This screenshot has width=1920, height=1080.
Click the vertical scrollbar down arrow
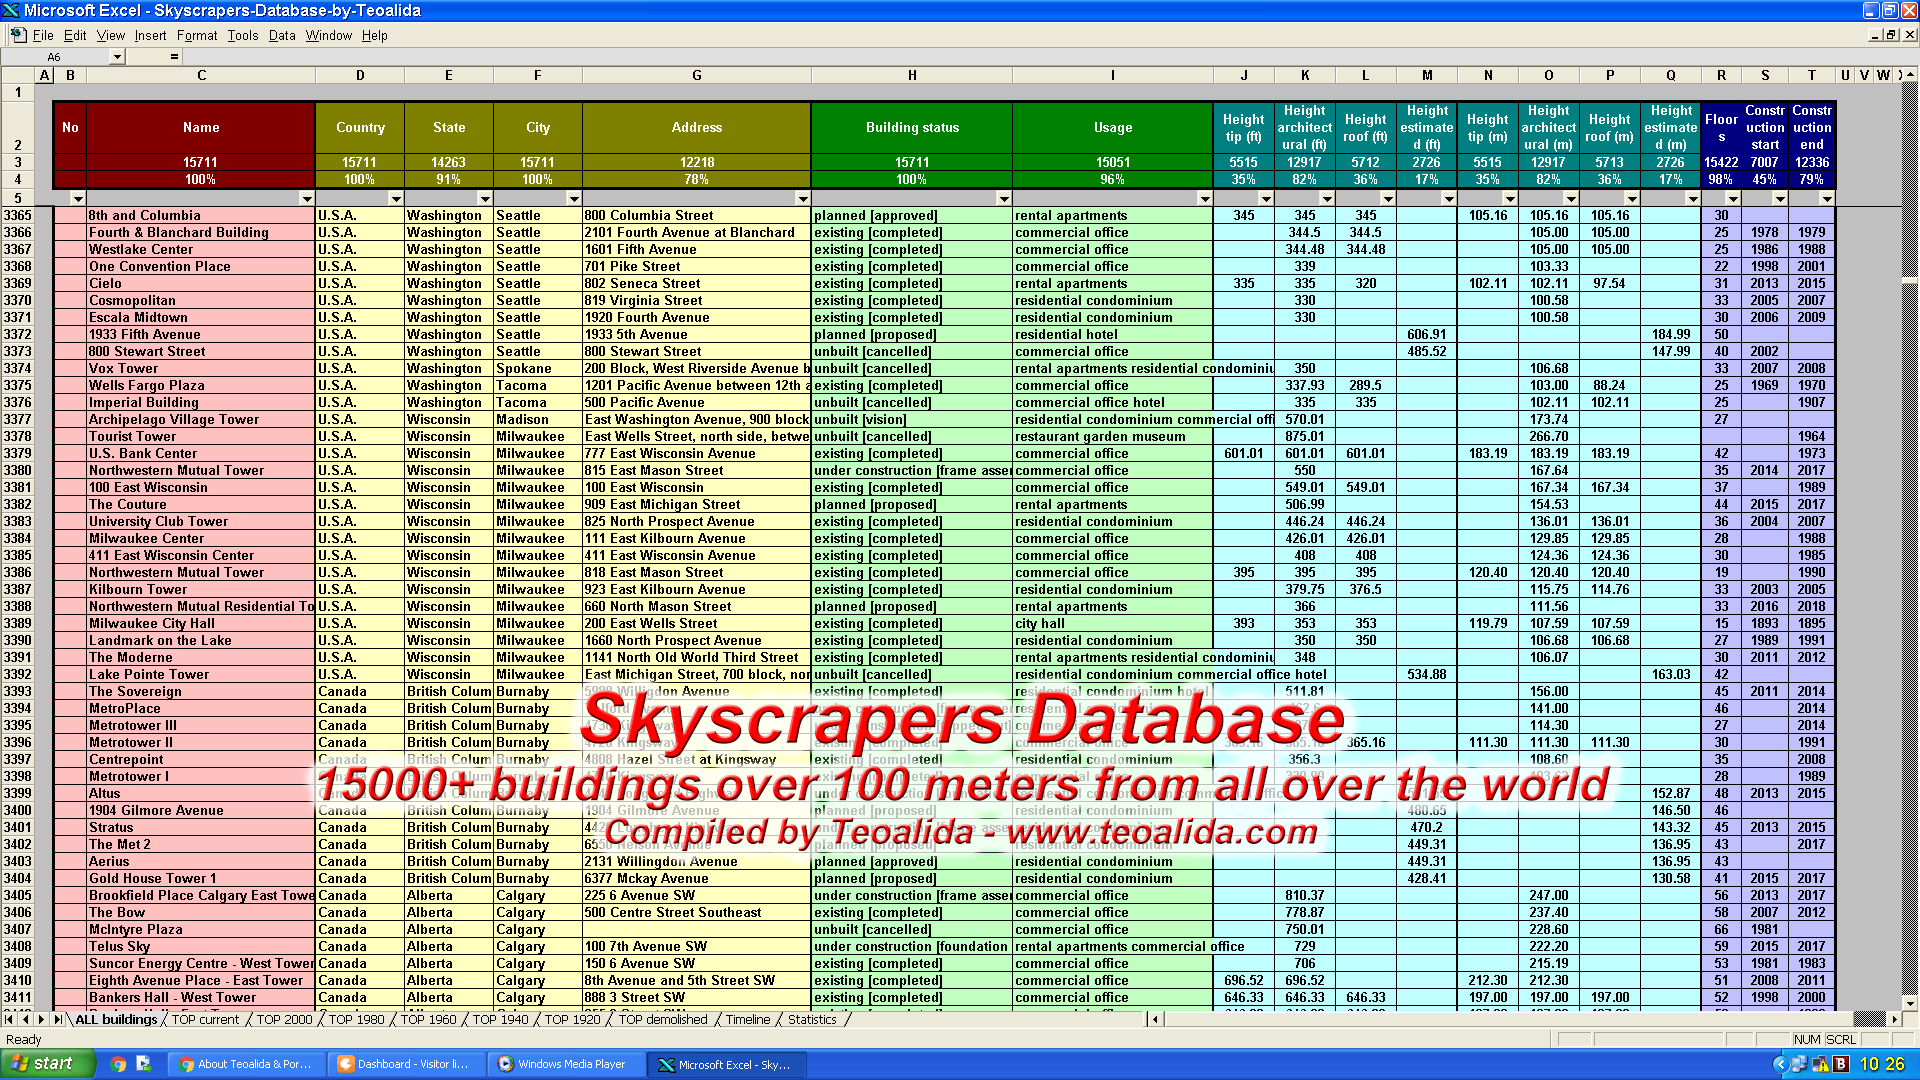click(1910, 1003)
